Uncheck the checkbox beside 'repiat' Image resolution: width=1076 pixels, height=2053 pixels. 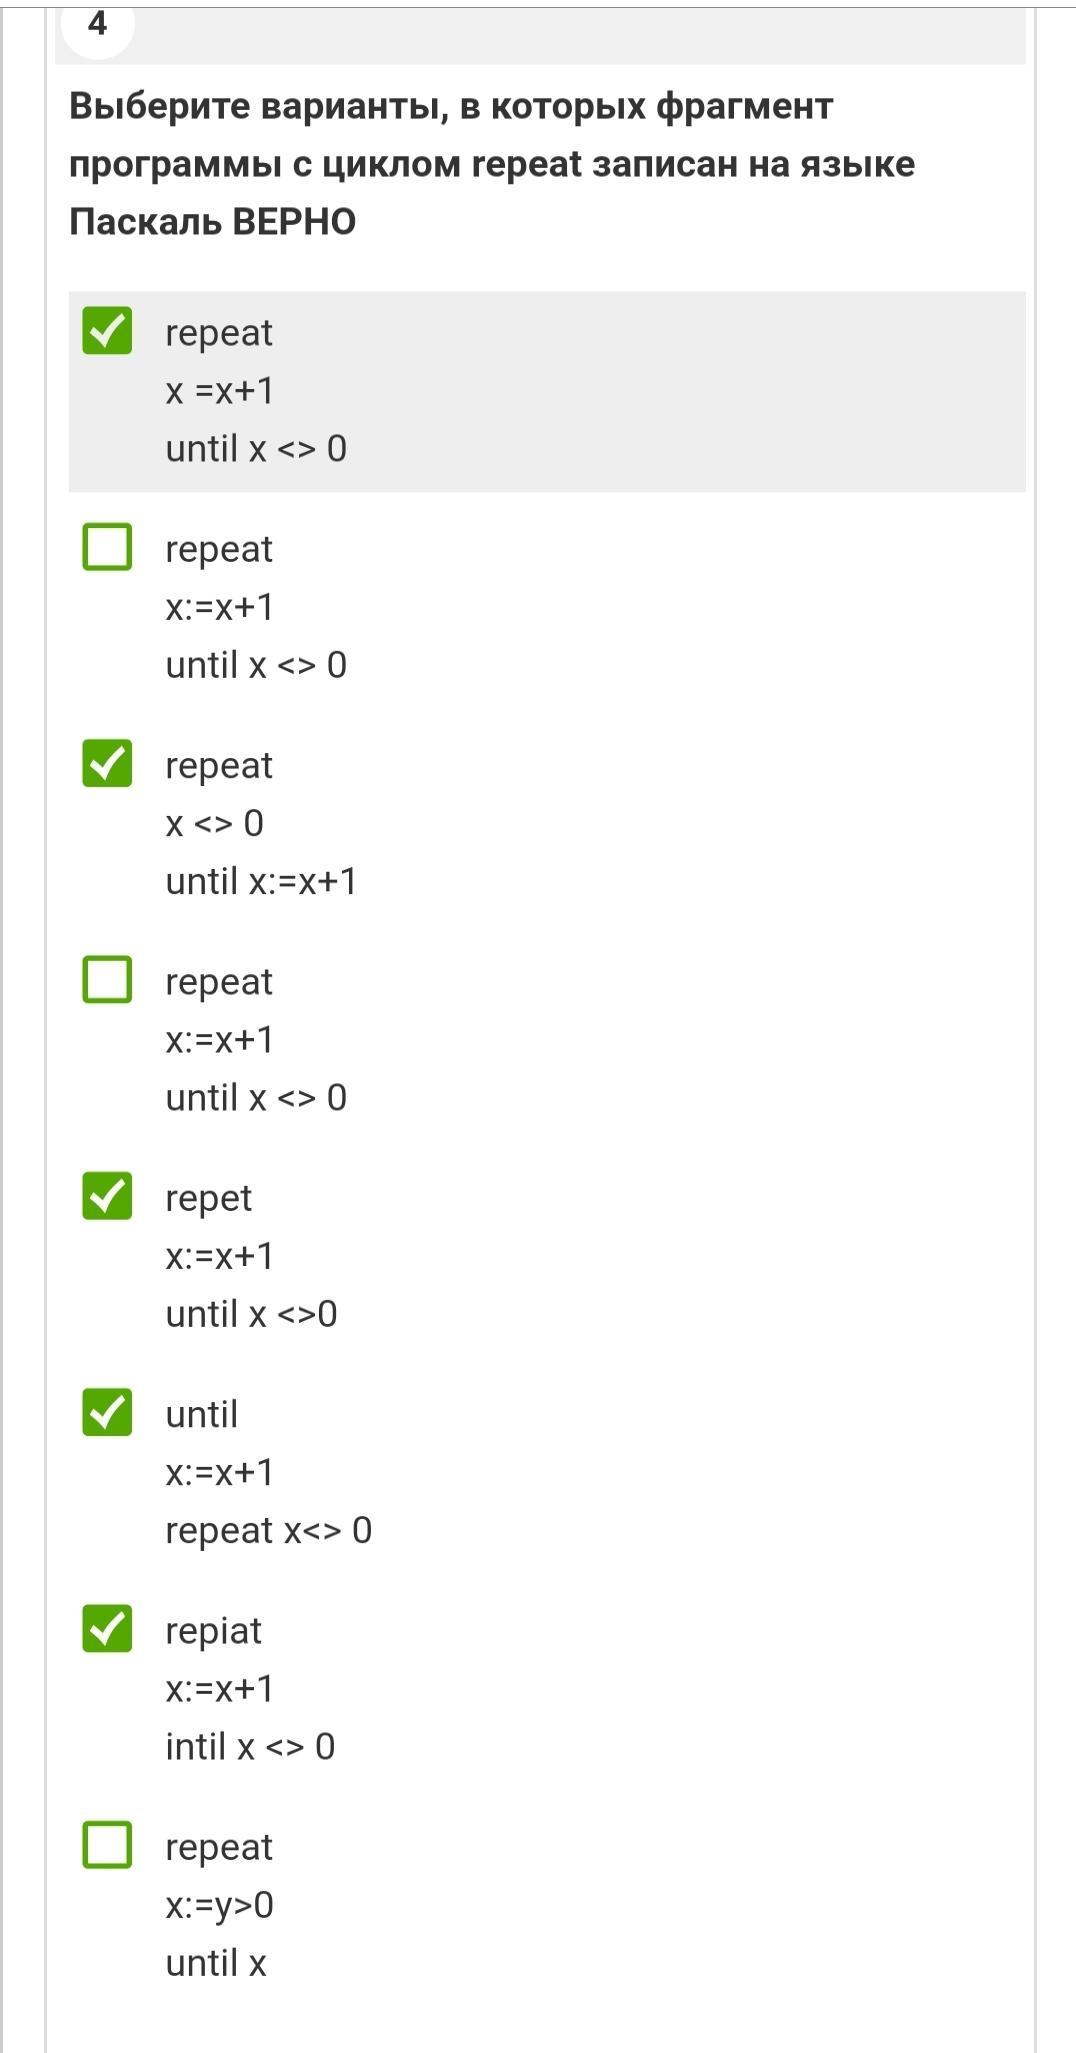(x=107, y=1629)
